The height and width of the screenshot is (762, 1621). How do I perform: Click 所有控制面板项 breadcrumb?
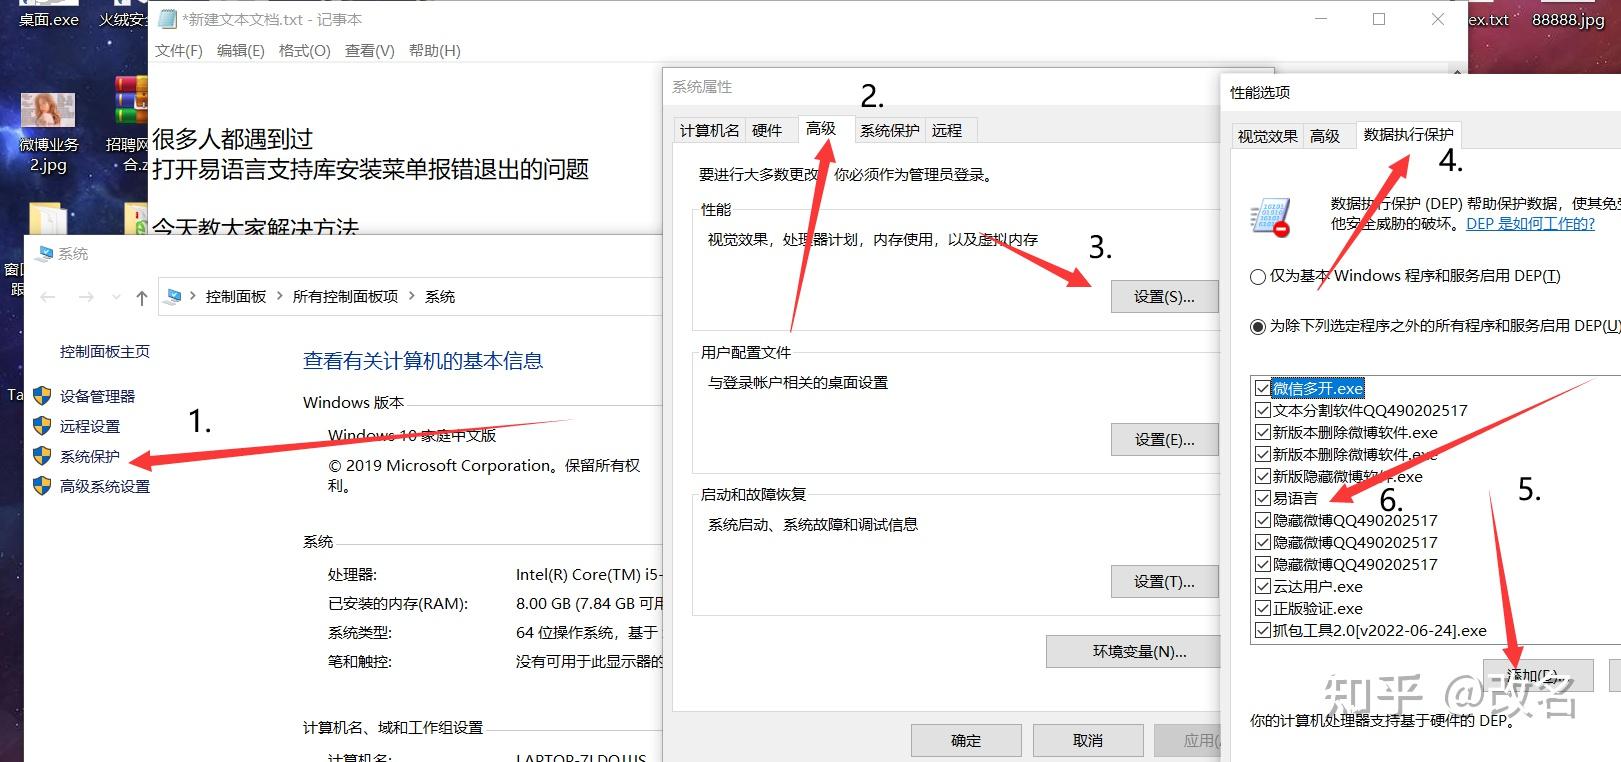point(345,296)
